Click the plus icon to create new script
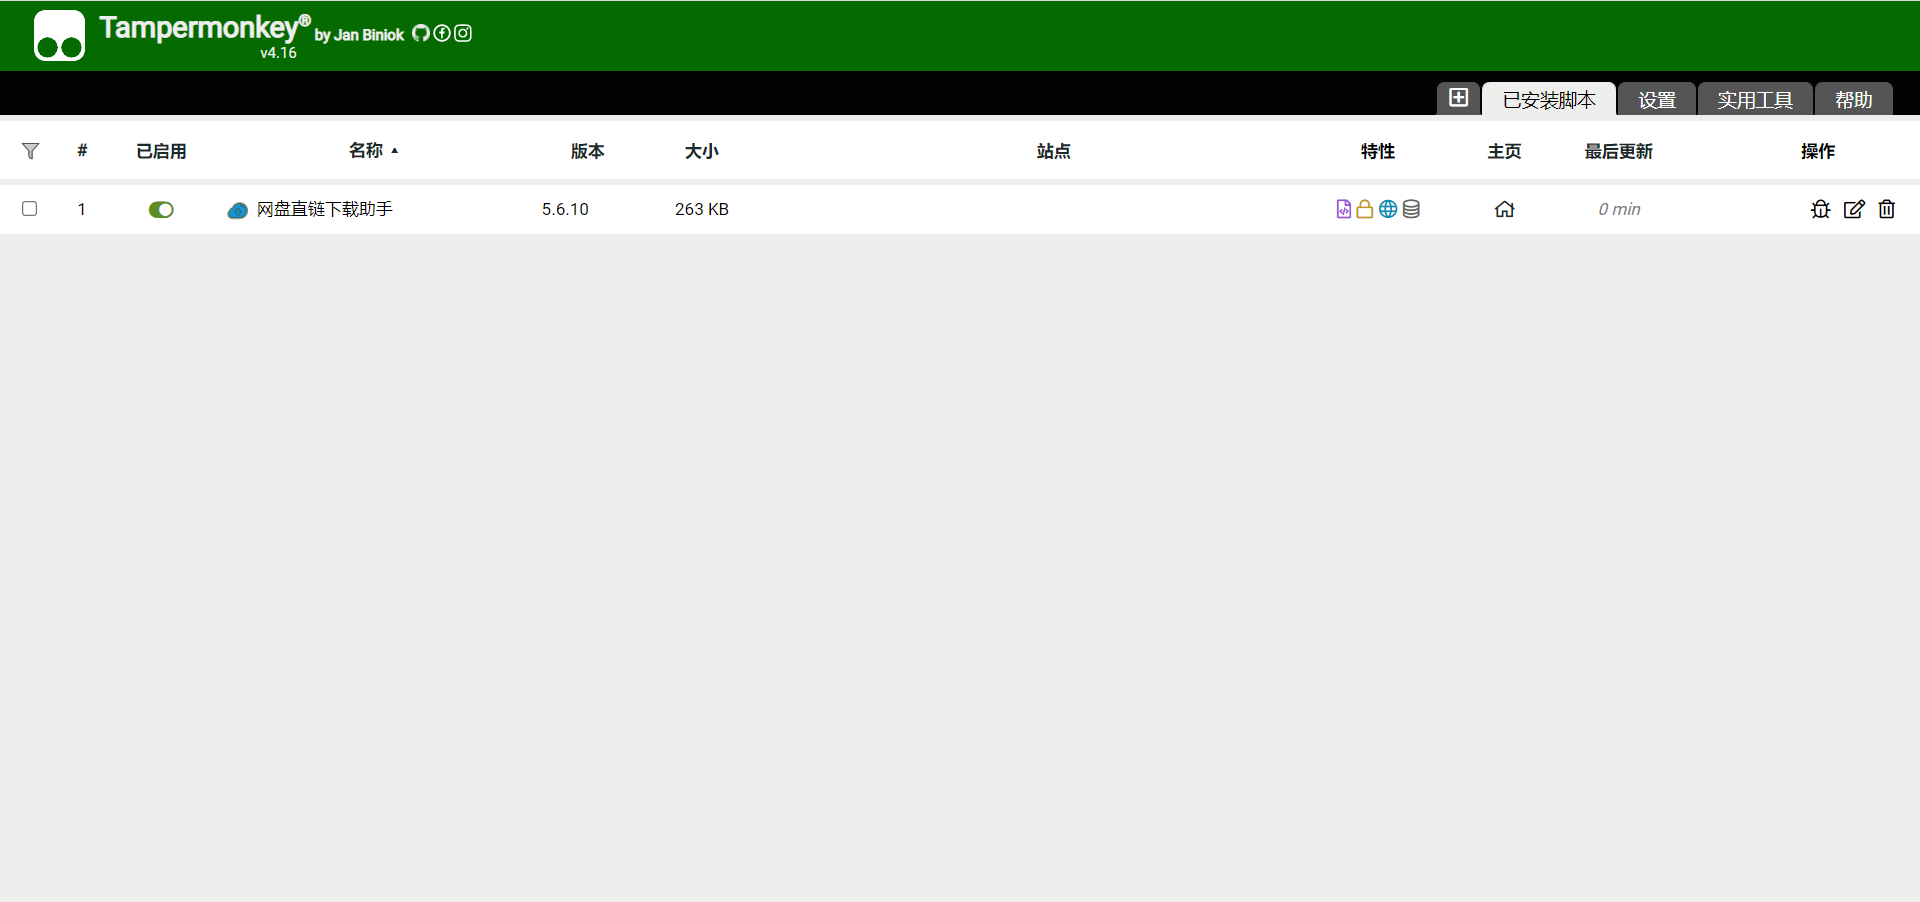The width and height of the screenshot is (1920, 902). pos(1459,98)
